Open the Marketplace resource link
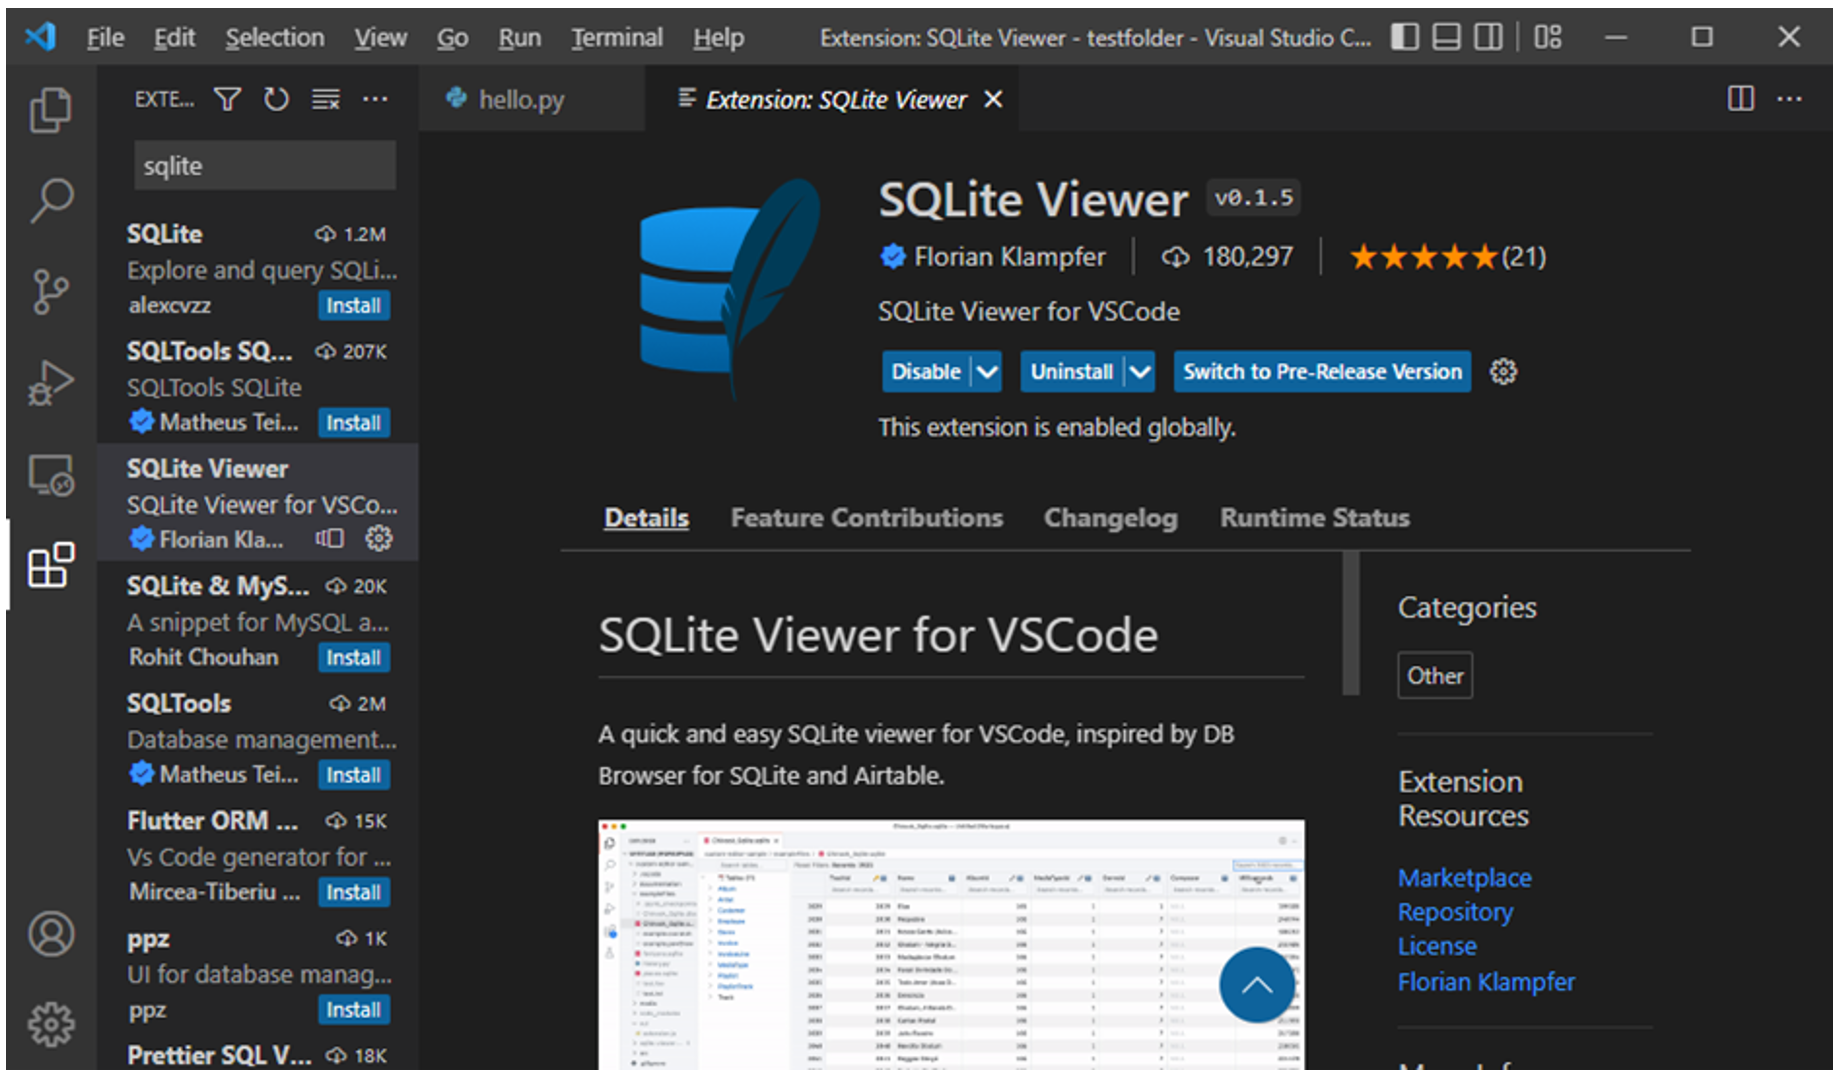Screen dimensions: 1840x1077 (x=1464, y=878)
